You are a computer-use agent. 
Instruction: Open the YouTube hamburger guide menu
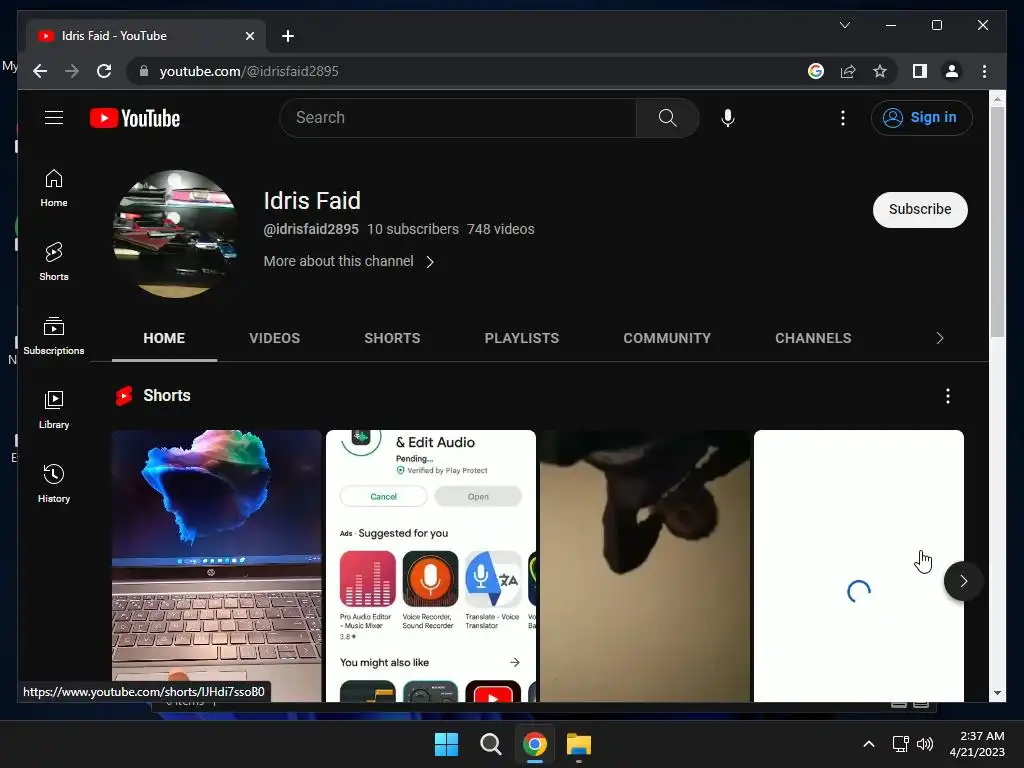54,118
